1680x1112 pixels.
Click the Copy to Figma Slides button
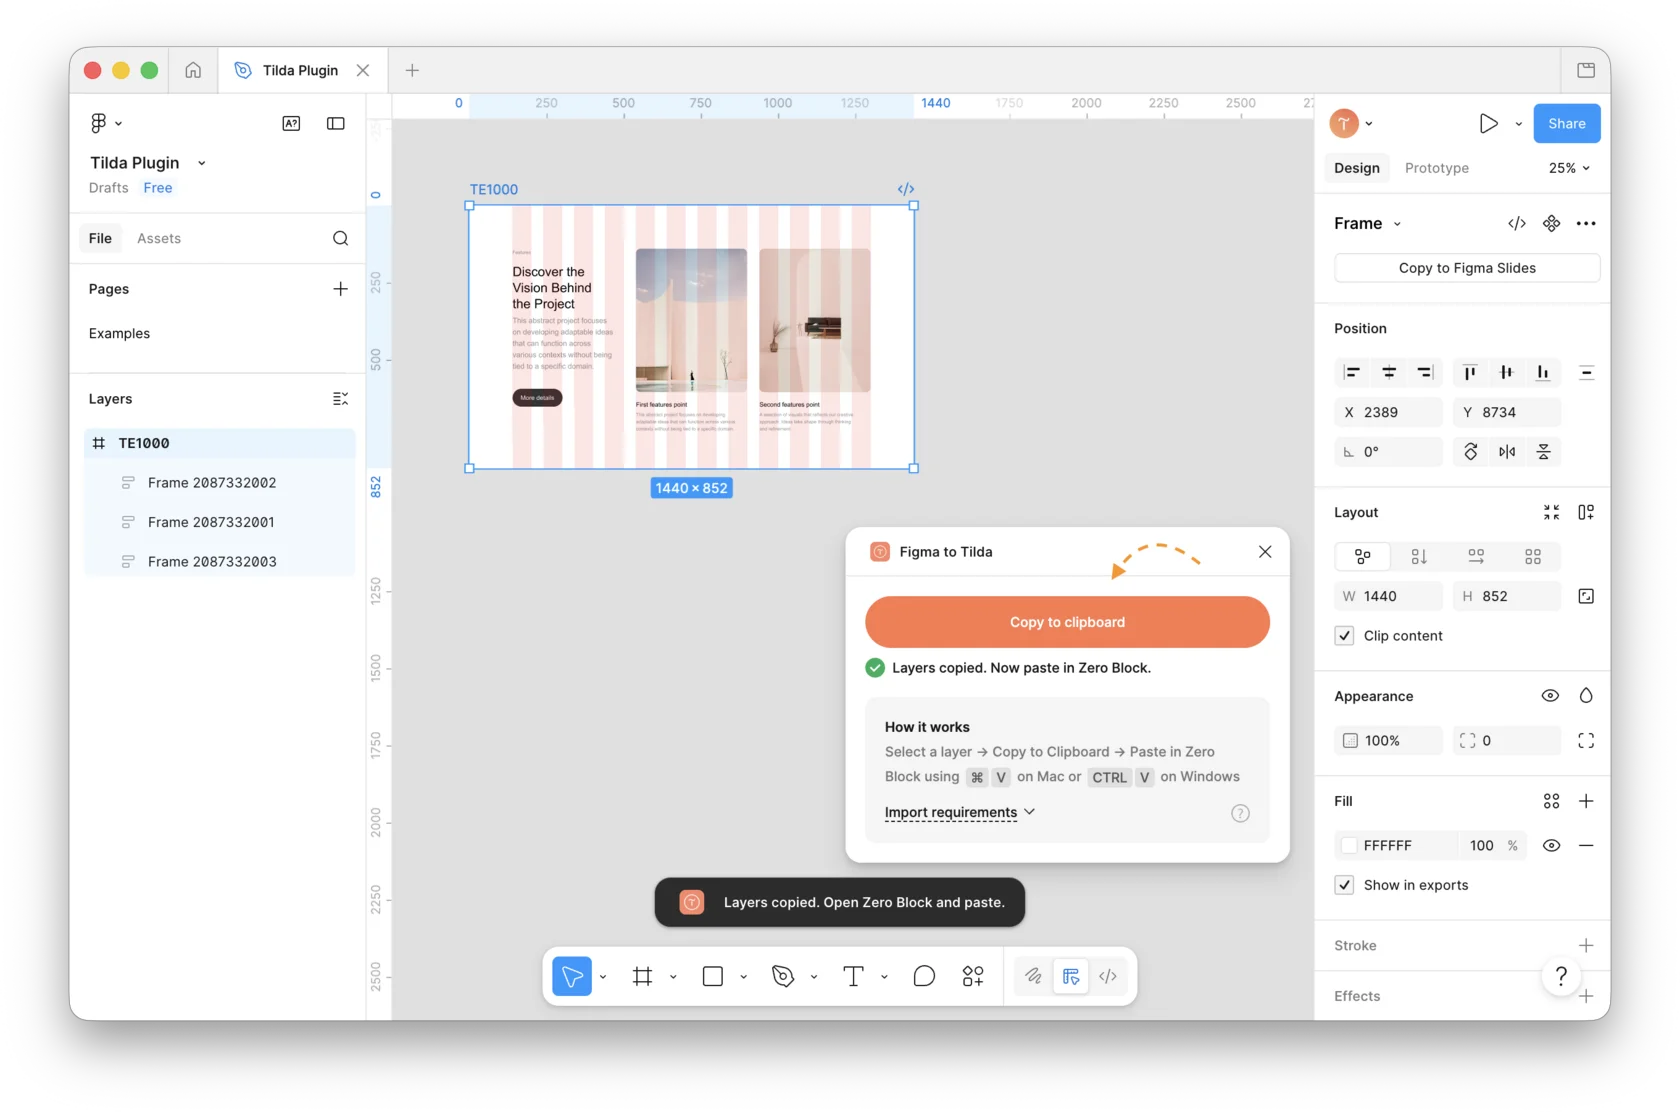tap(1467, 268)
